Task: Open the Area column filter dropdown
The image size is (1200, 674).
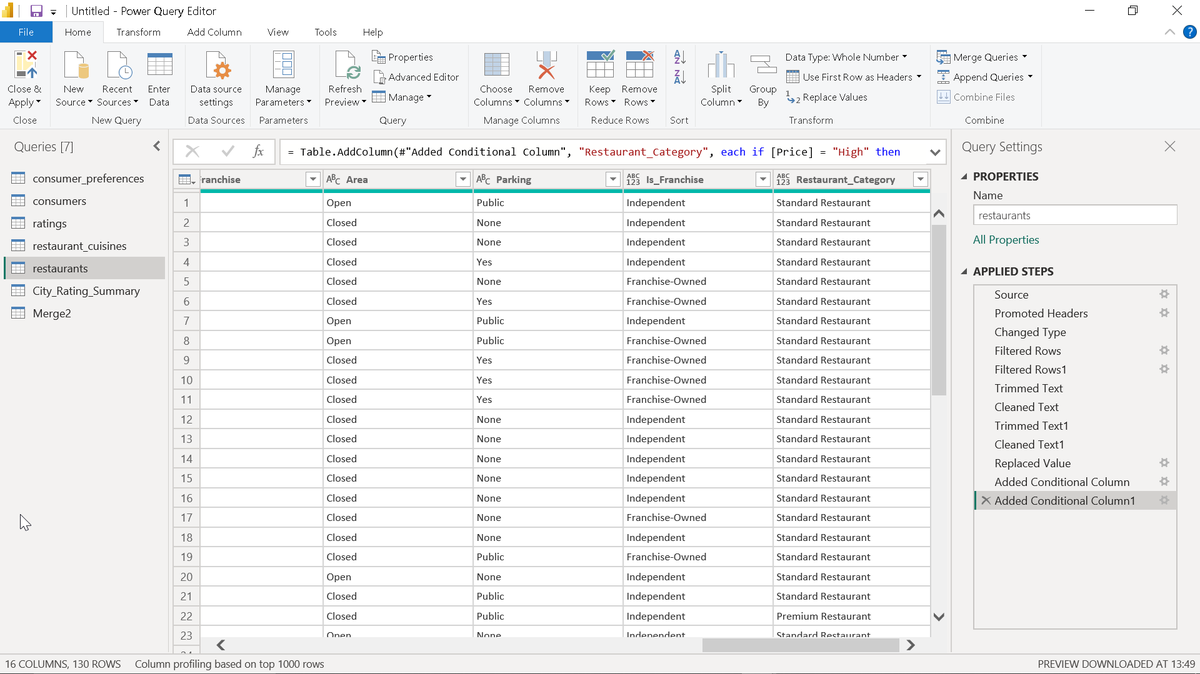Action: 462,180
